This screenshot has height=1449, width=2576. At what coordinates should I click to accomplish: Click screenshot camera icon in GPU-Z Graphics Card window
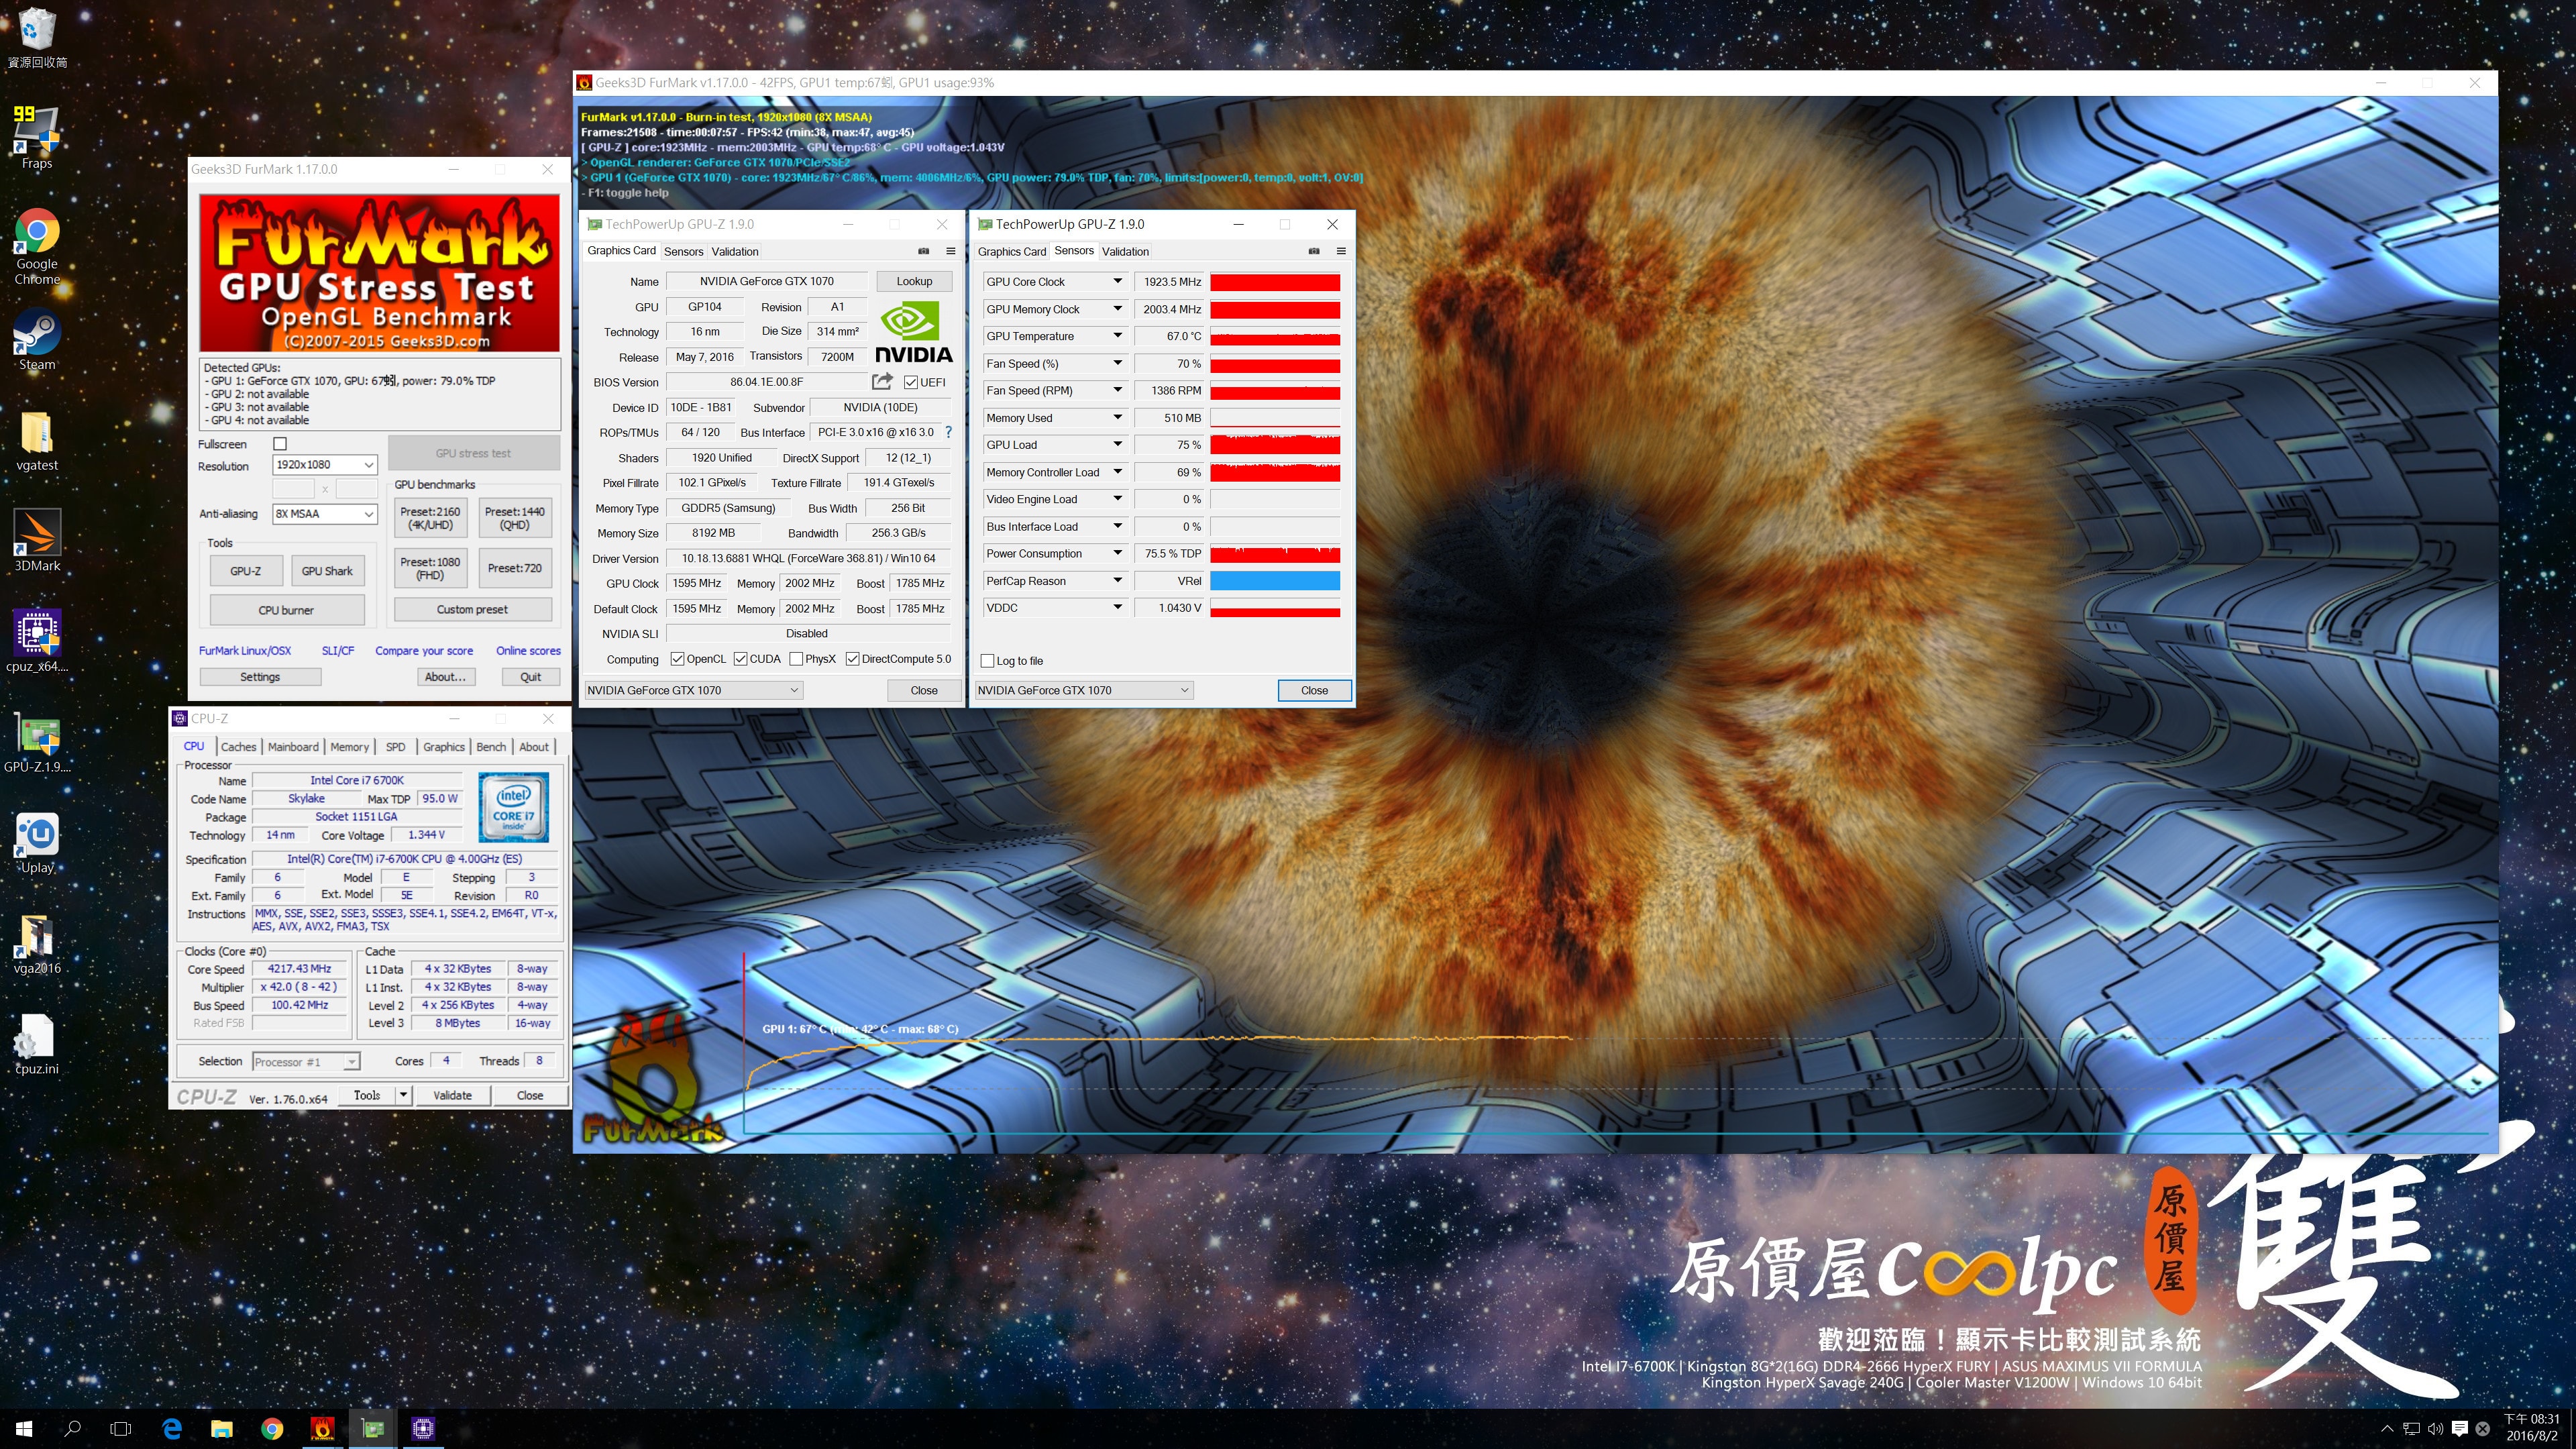pos(923,251)
